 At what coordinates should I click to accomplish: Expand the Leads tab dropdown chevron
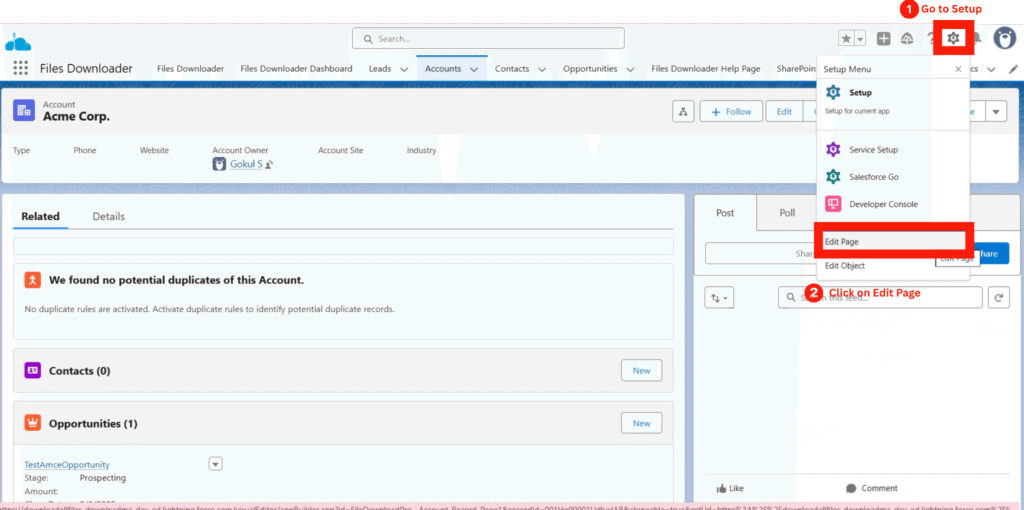pos(404,69)
